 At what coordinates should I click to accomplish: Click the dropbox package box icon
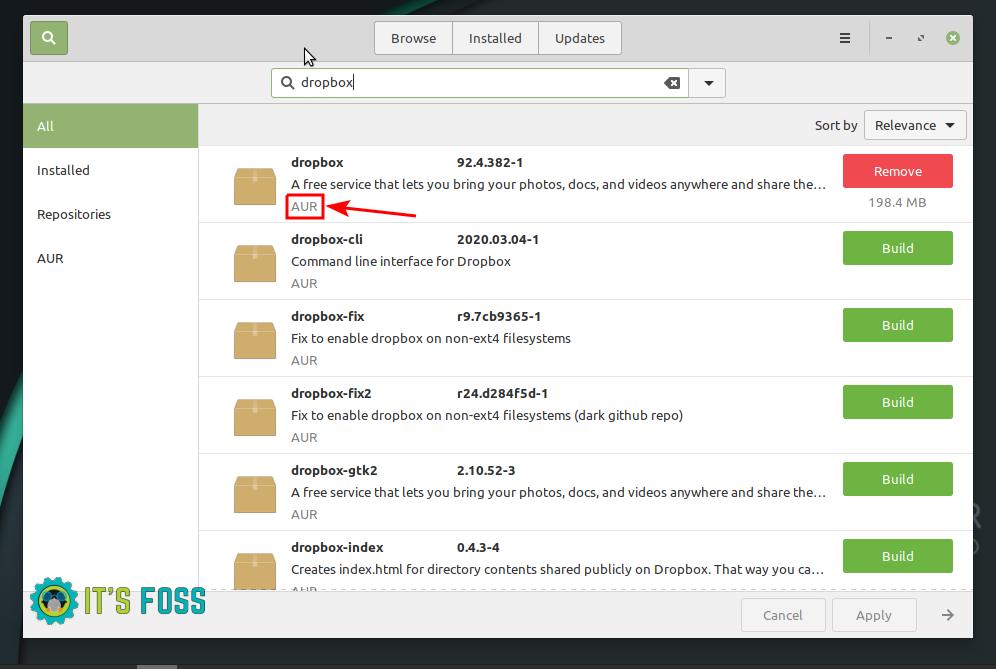pos(255,186)
